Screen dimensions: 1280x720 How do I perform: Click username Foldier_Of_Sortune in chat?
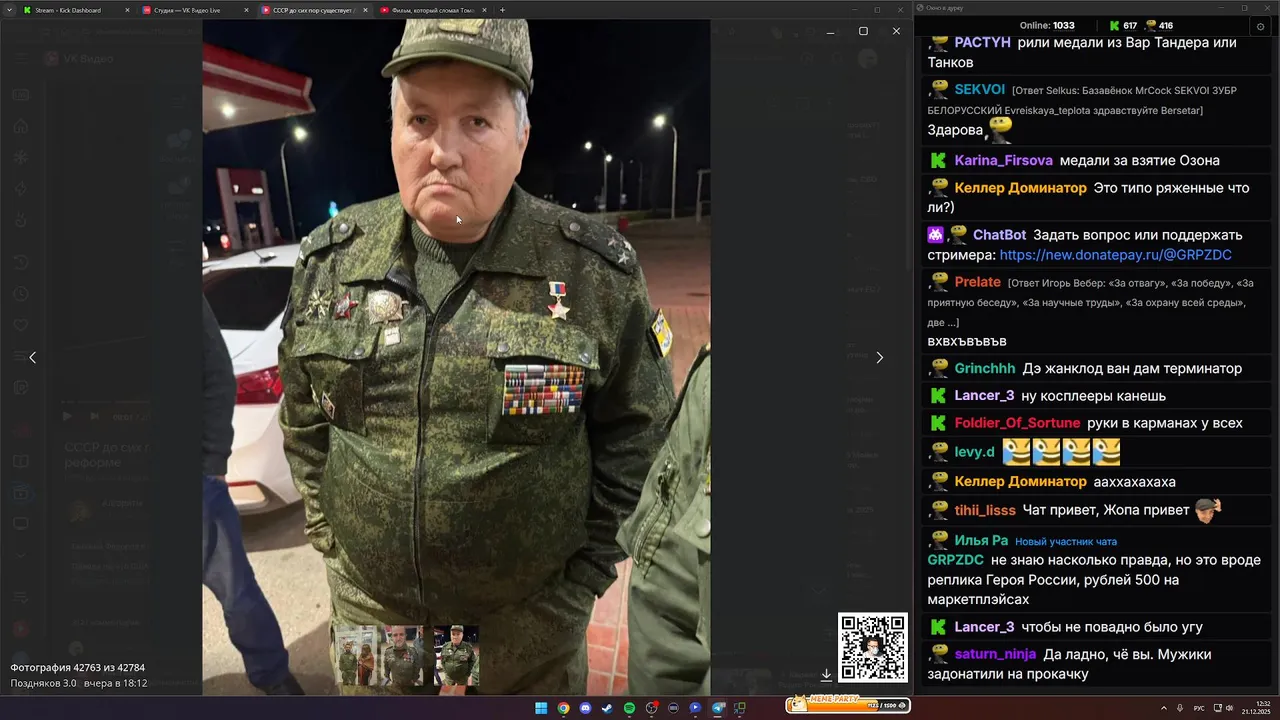1017,423
